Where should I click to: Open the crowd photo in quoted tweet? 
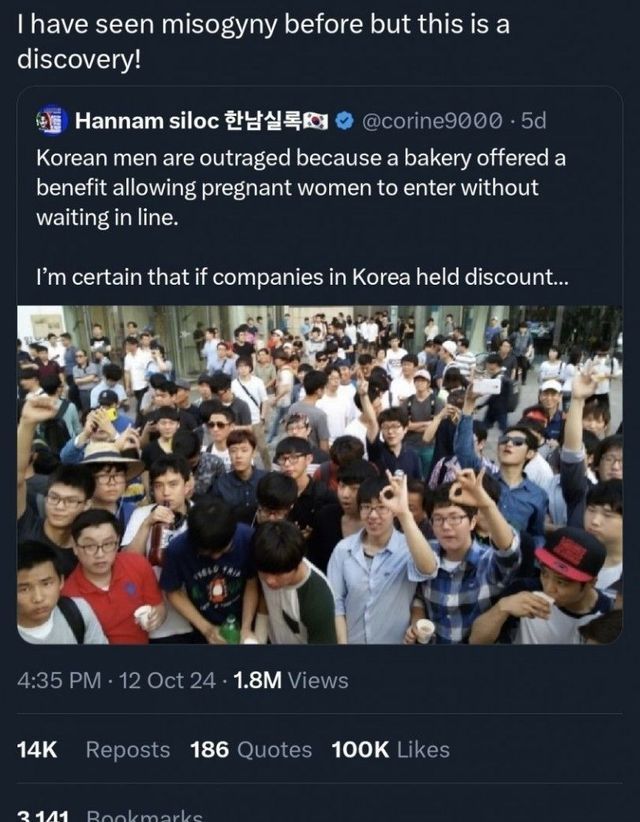point(320,474)
